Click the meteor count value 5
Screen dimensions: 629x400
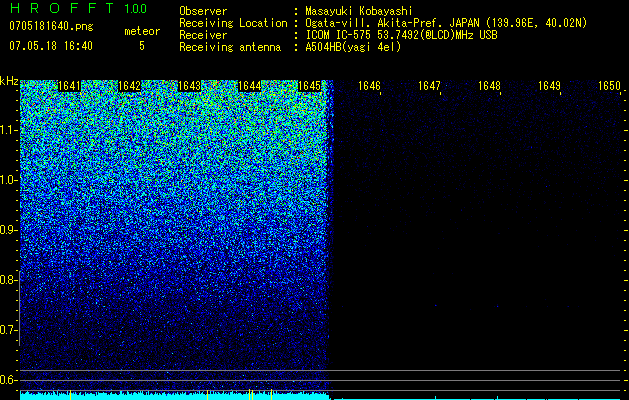(x=142, y=46)
